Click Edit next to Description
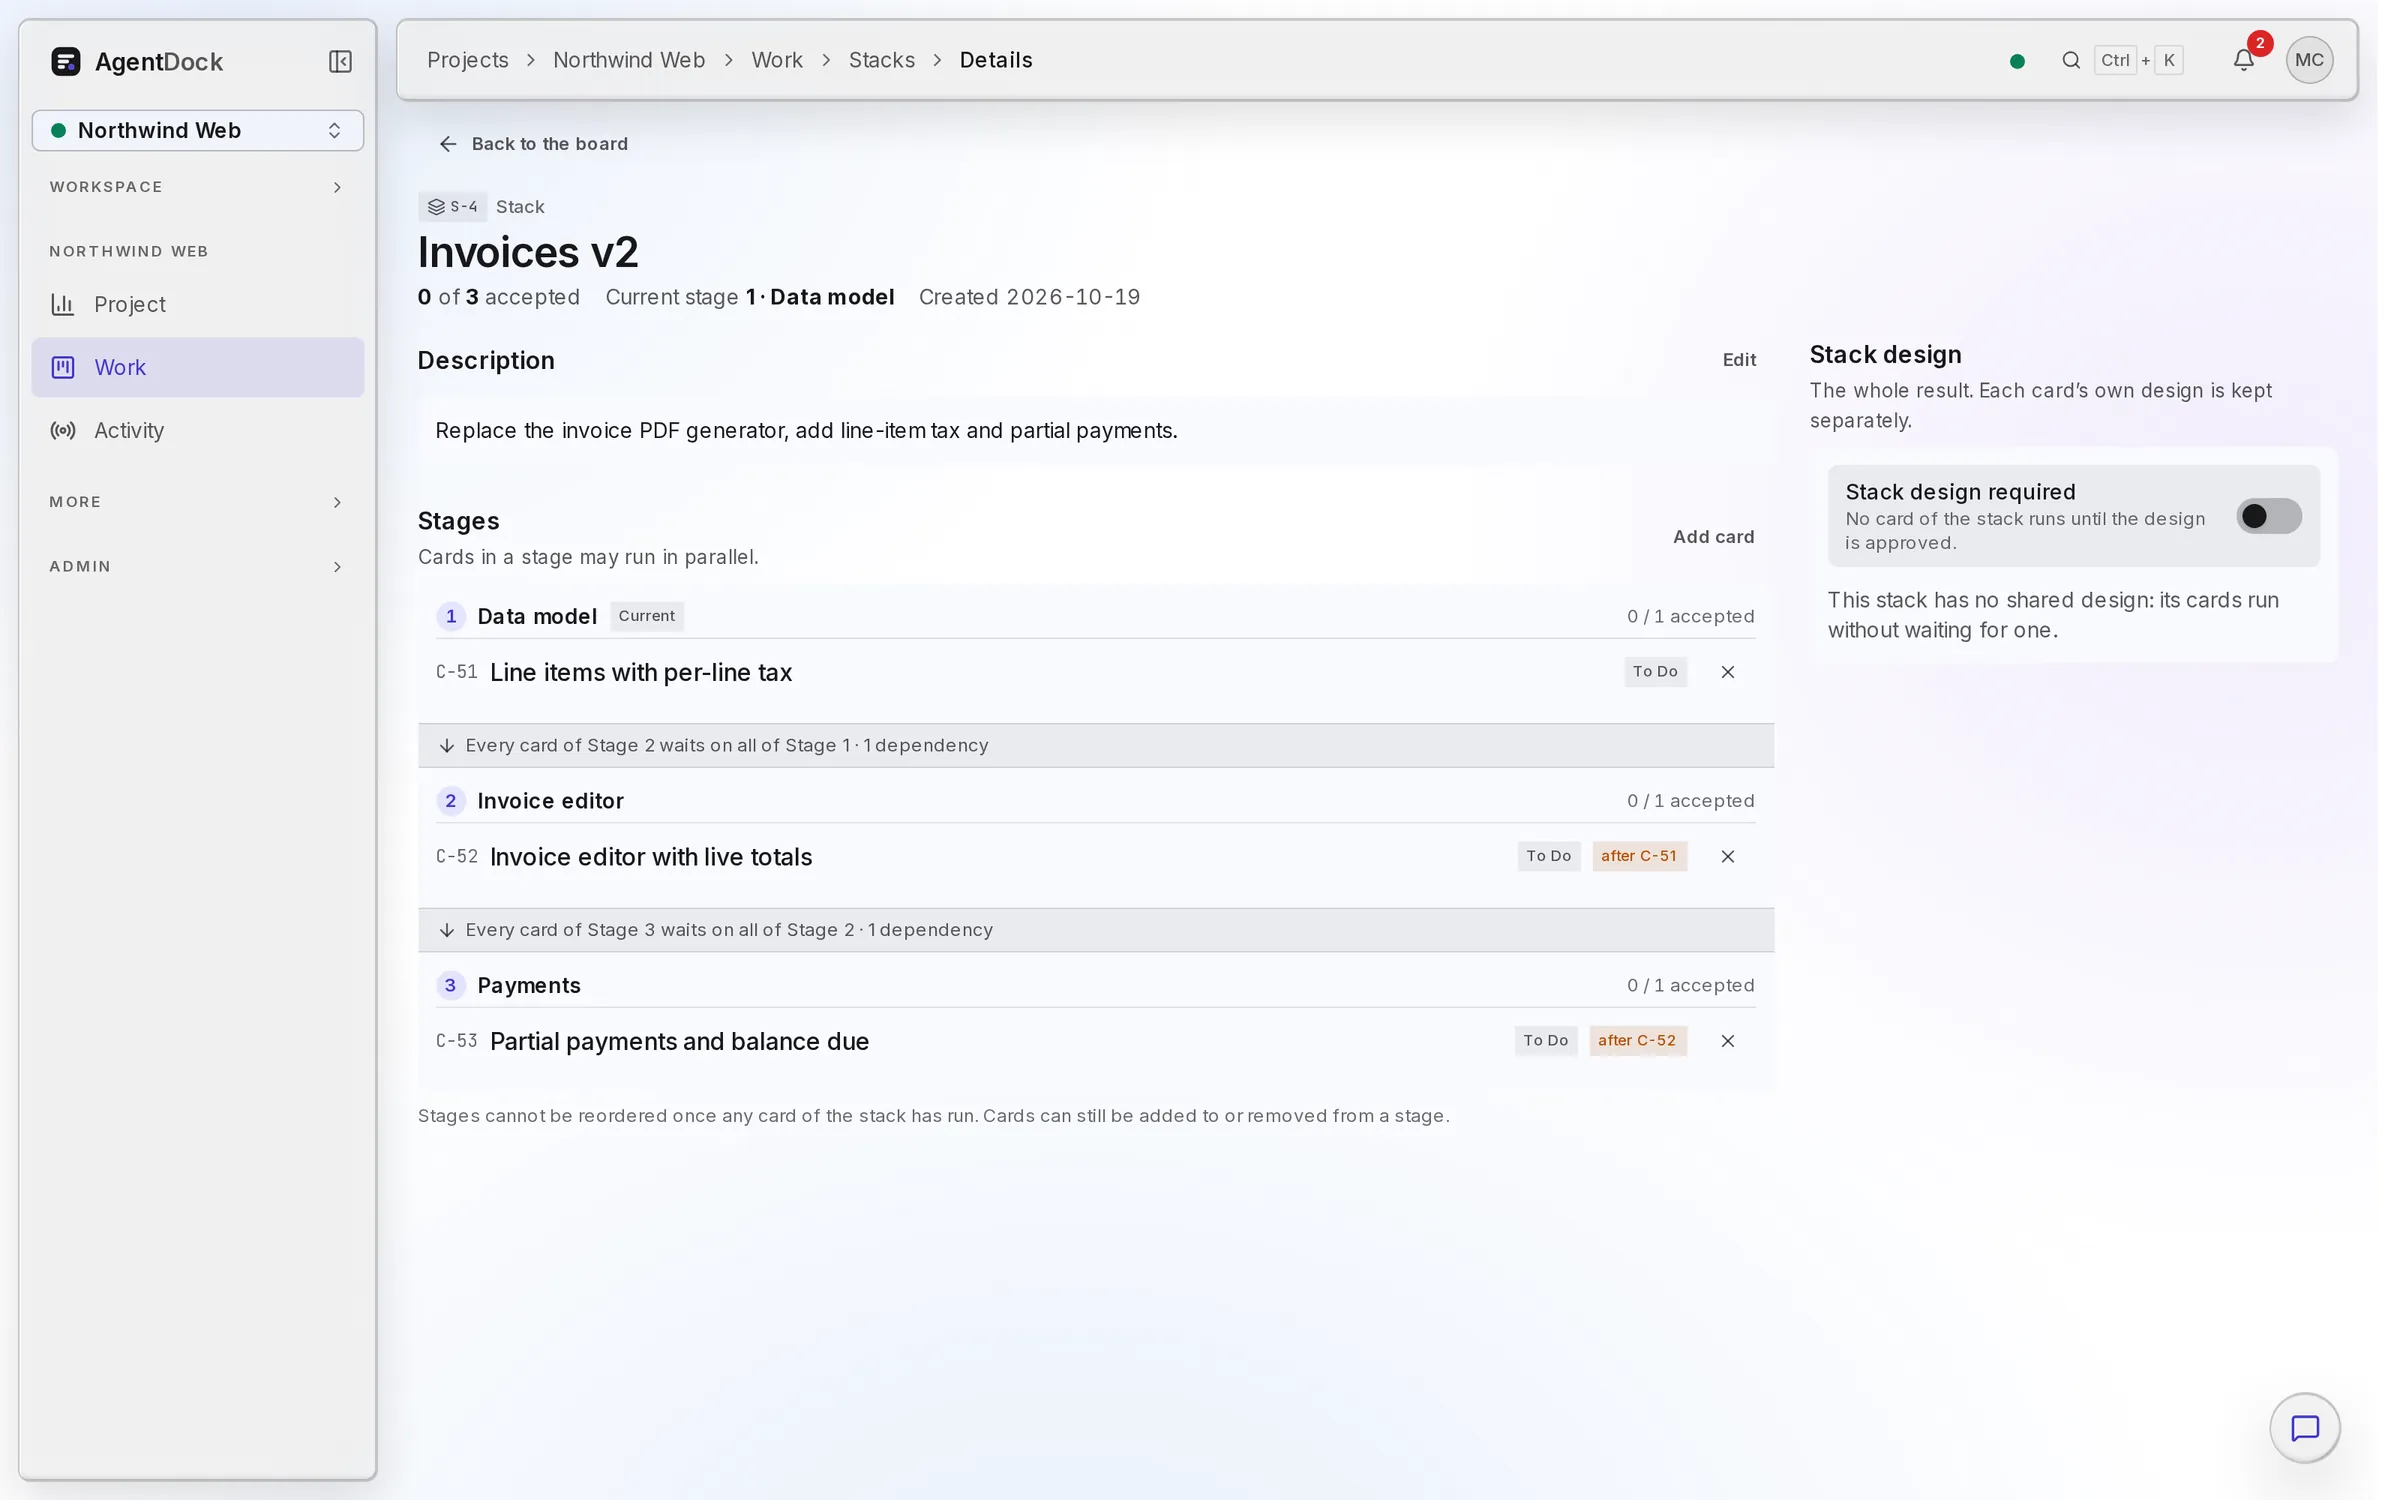Viewport: 2400px width, 1500px height. point(1739,360)
